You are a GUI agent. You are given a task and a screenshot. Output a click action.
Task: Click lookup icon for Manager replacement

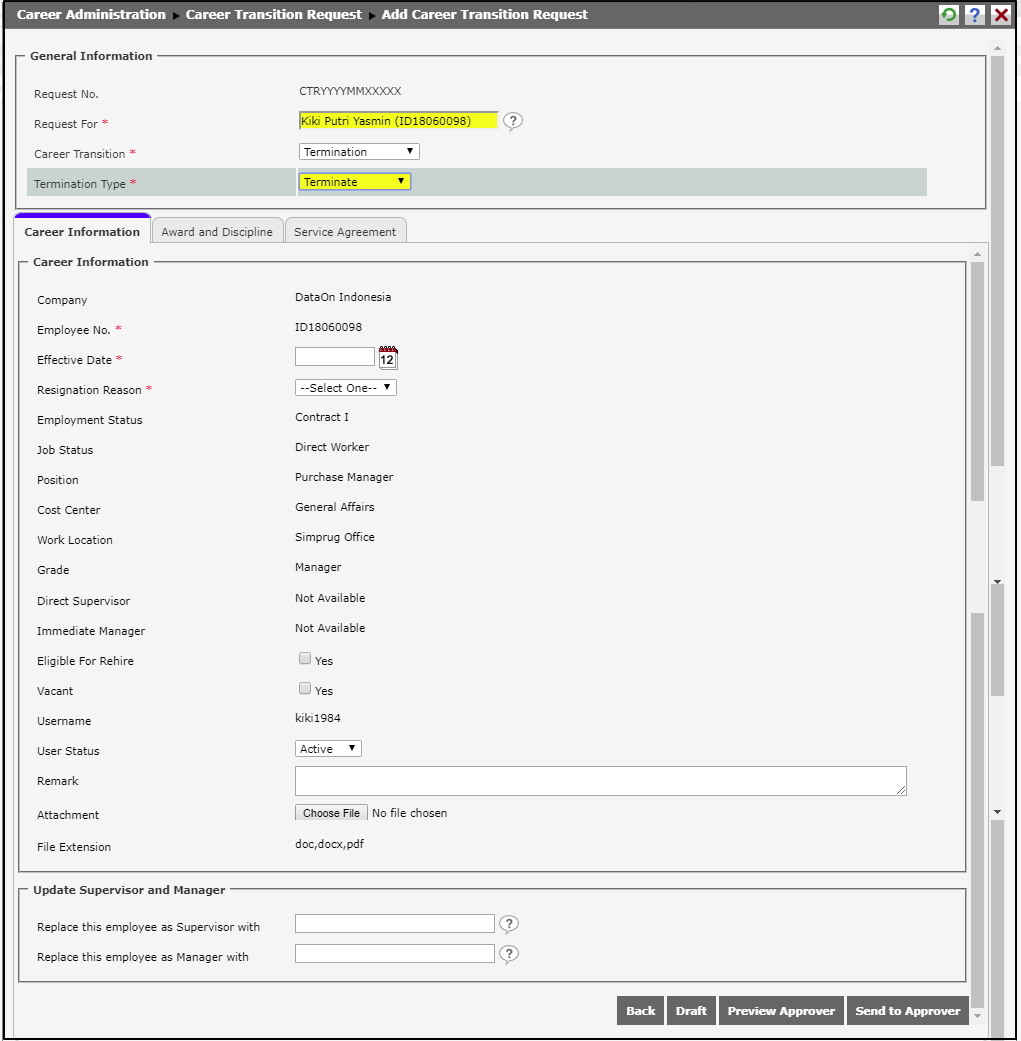click(509, 954)
